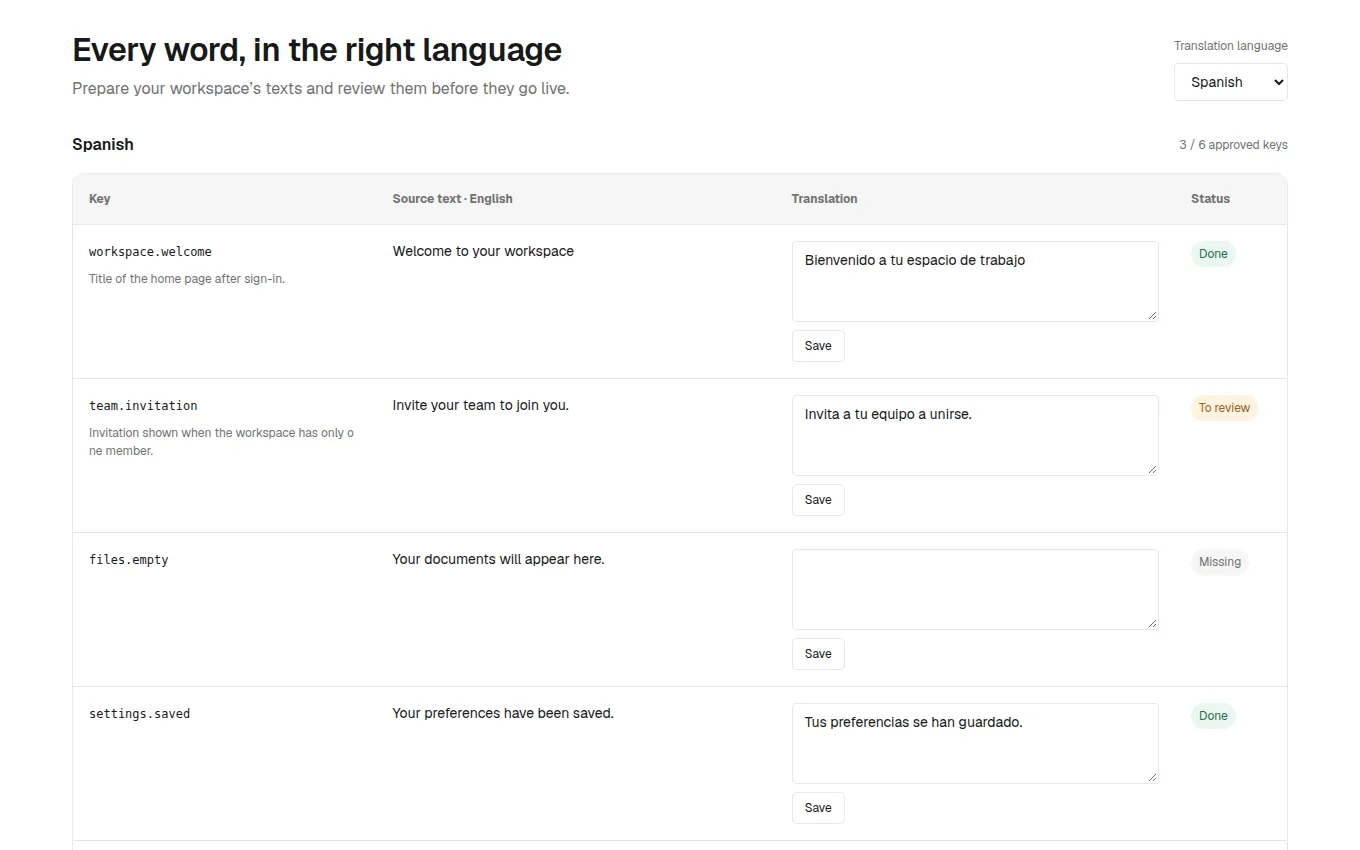Select the files.empty key text

pyautogui.click(x=129, y=560)
